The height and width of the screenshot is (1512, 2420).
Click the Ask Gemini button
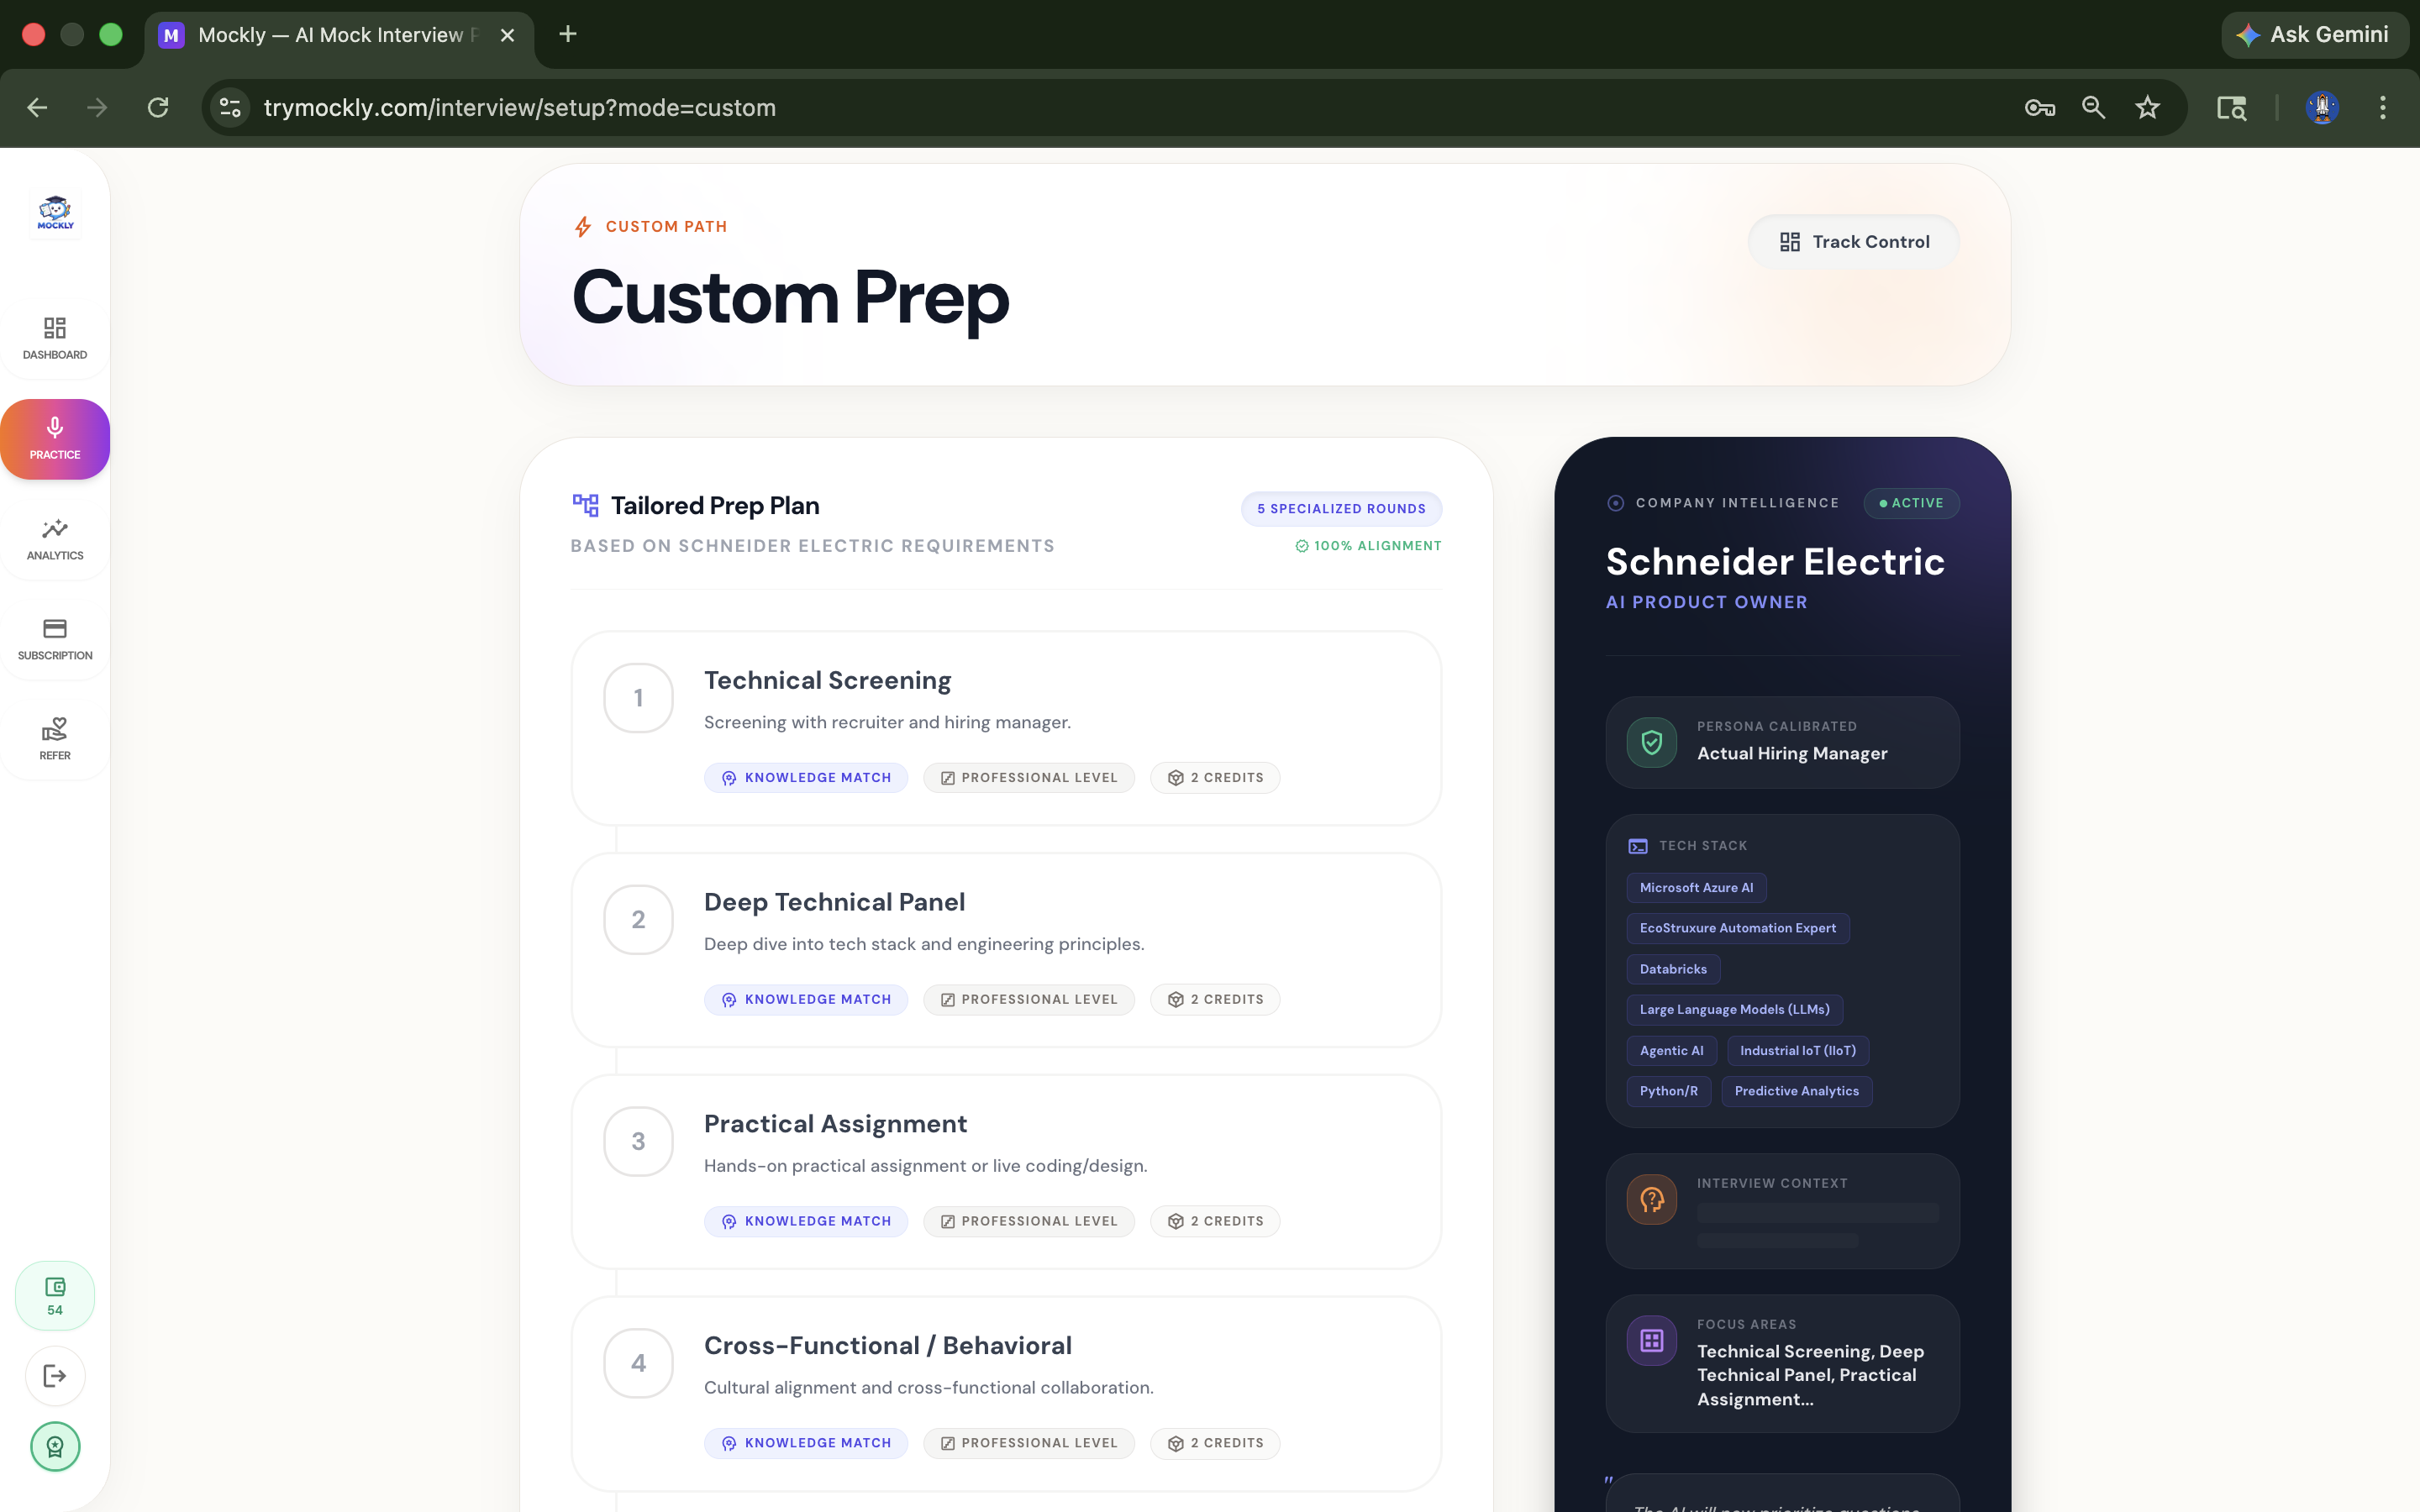[x=2314, y=35]
